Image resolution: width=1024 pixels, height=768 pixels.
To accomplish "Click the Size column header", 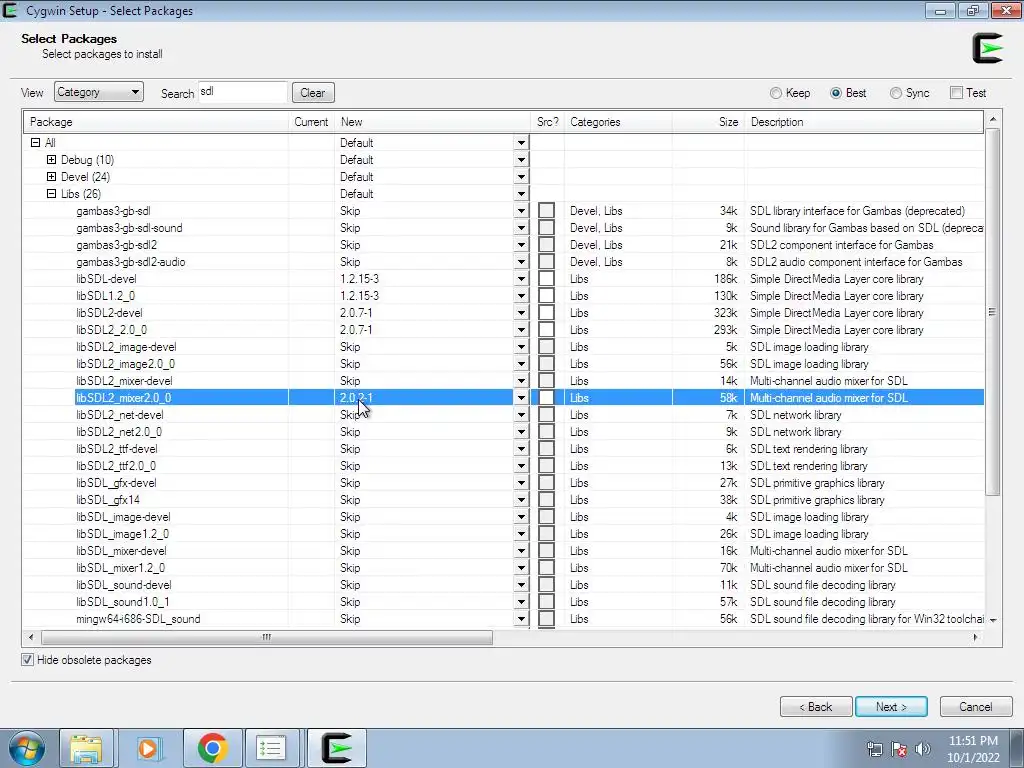I will [709, 122].
